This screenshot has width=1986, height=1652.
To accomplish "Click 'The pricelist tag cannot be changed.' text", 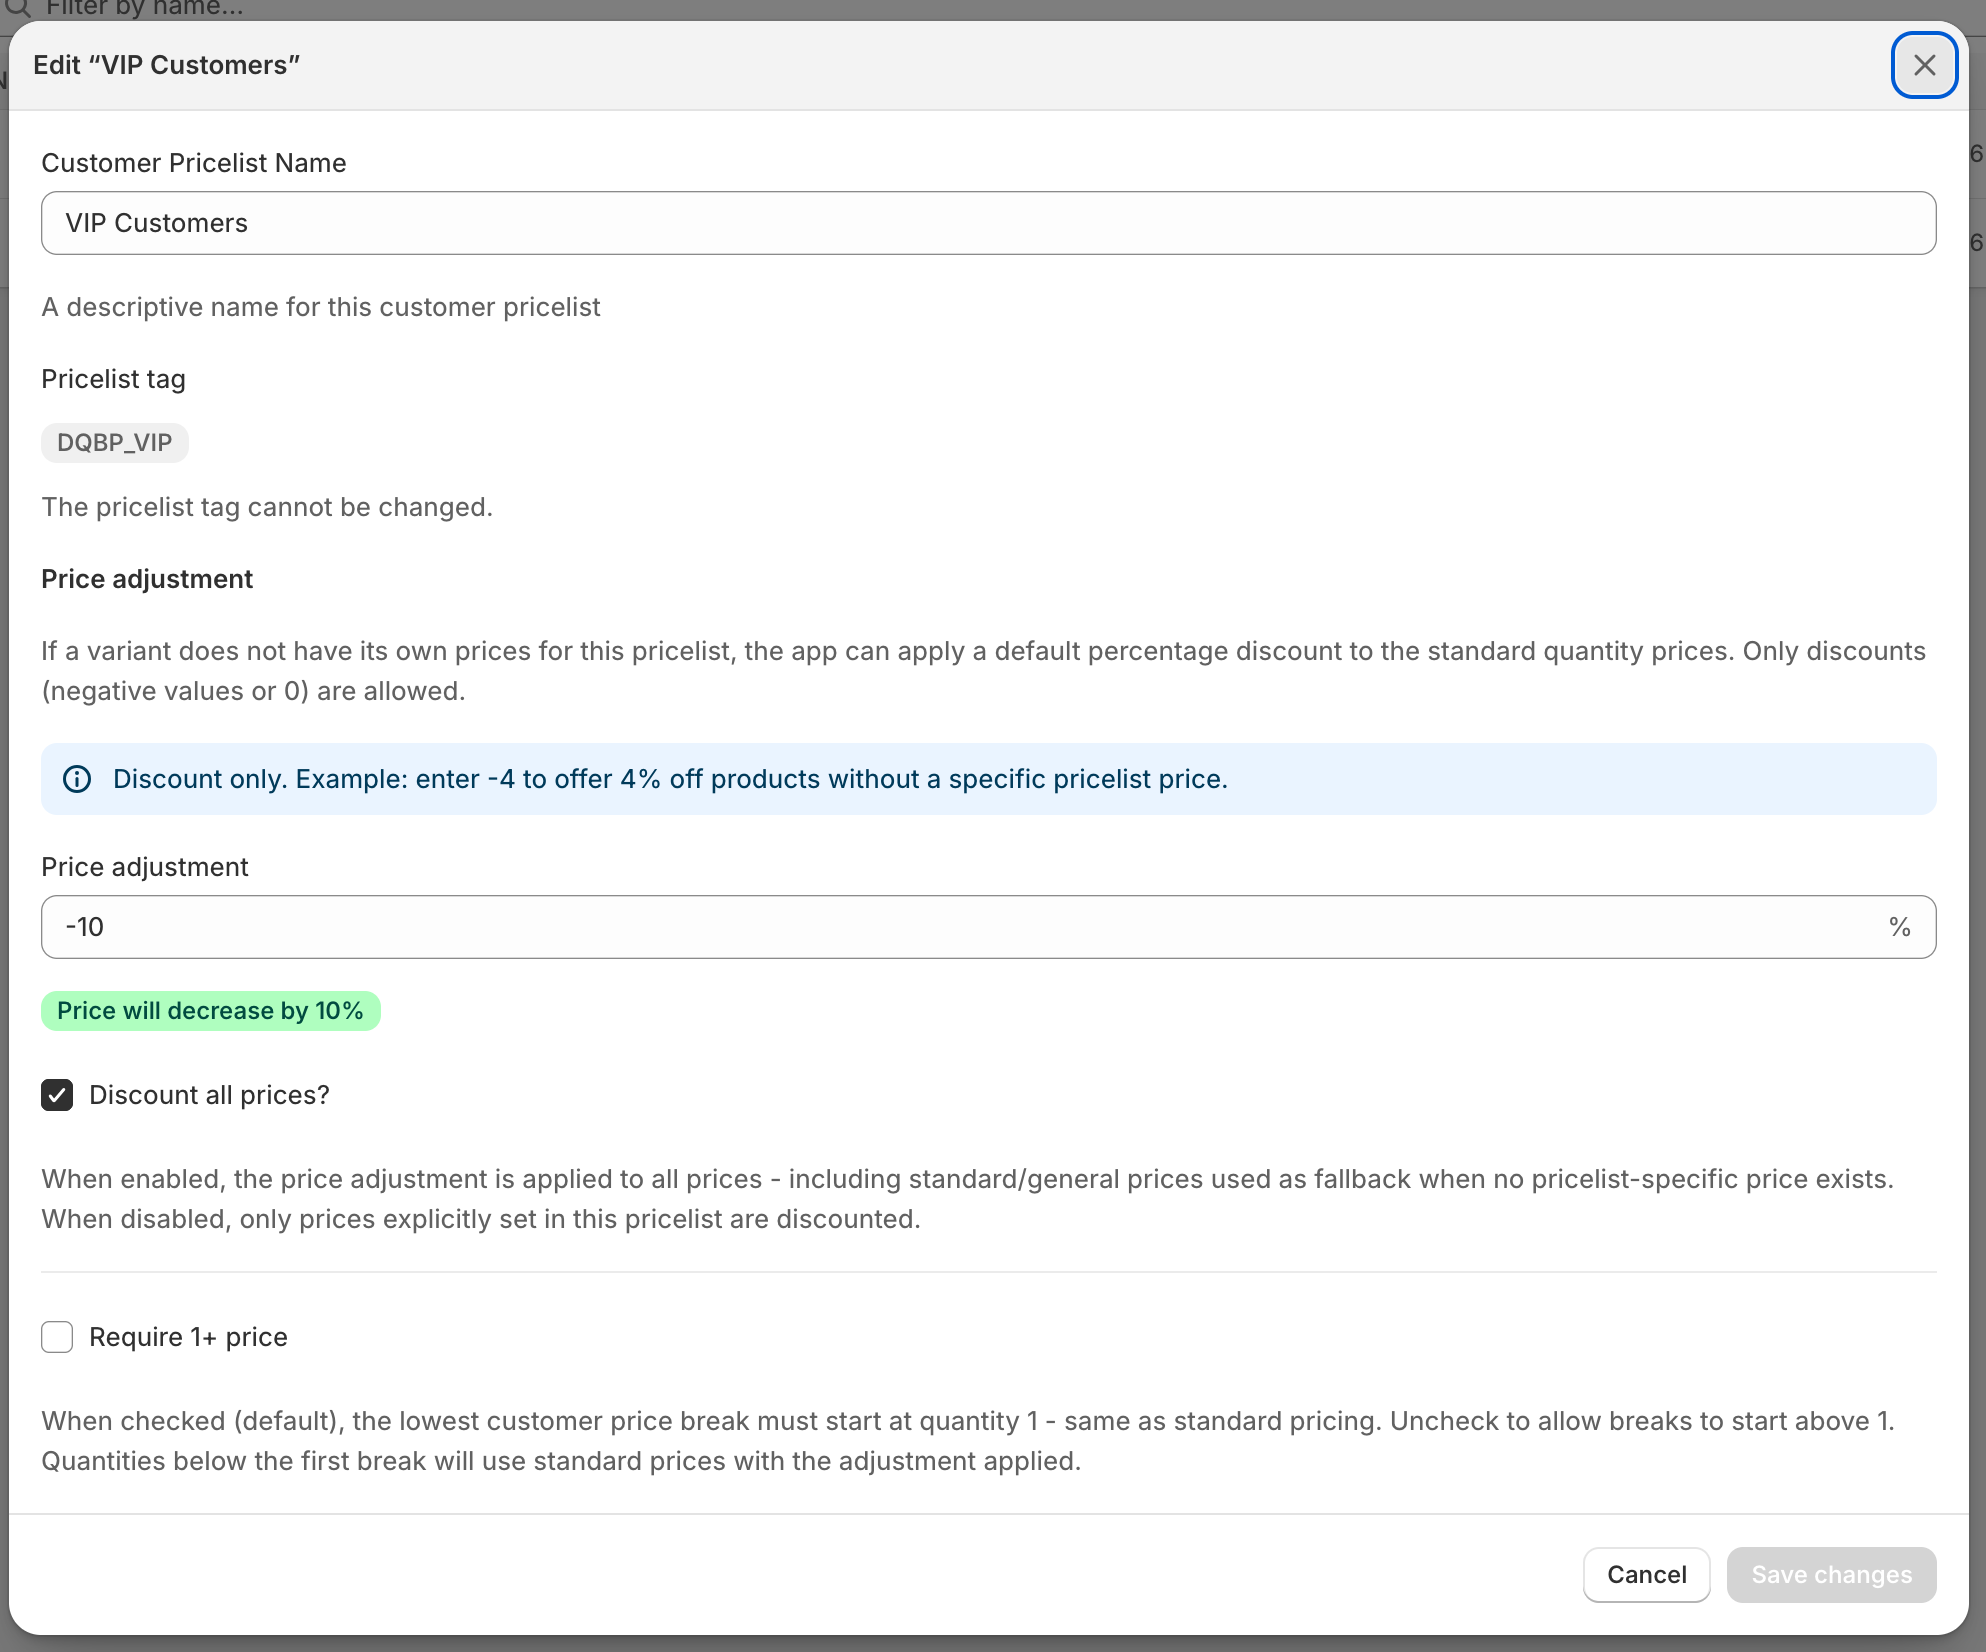I will point(267,507).
